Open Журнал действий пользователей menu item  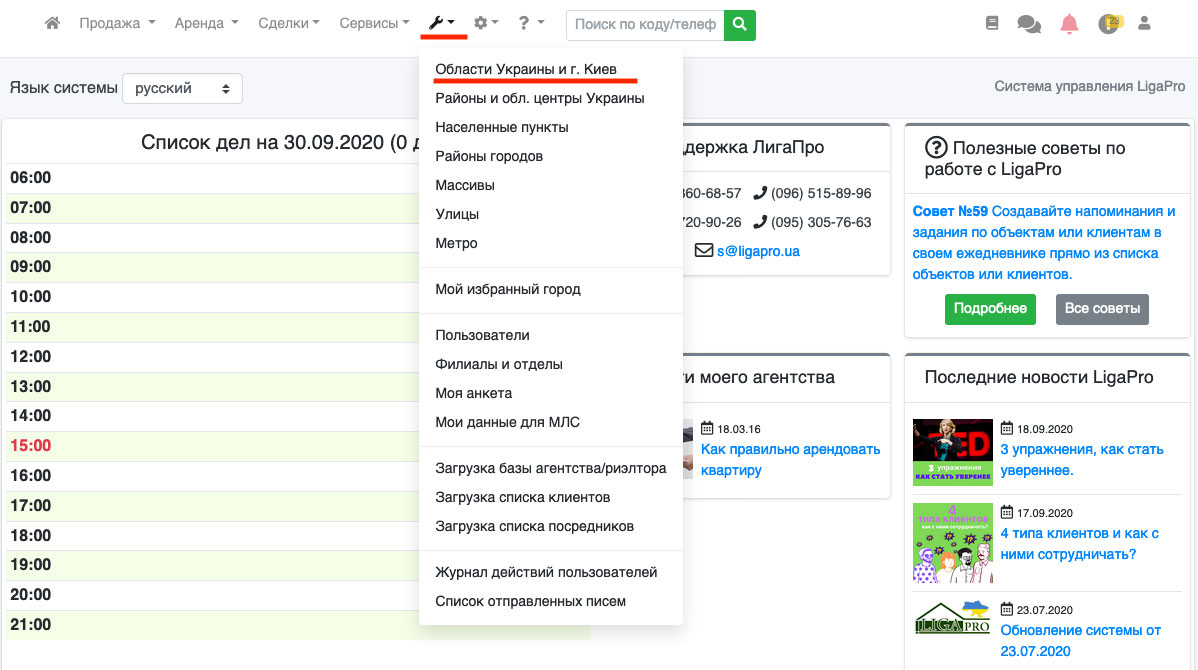point(546,572)
